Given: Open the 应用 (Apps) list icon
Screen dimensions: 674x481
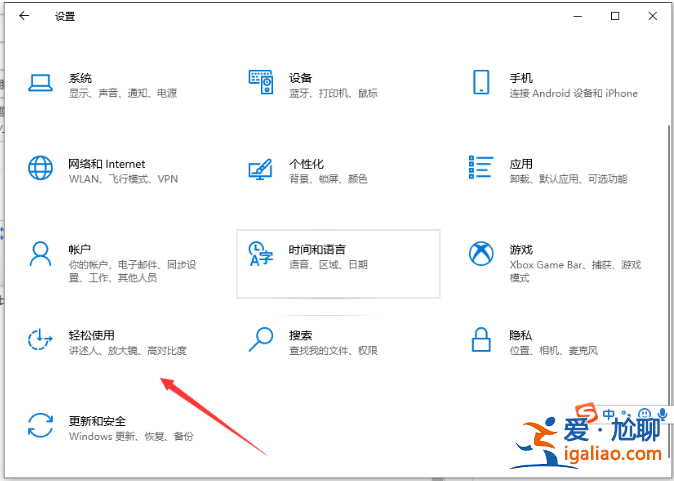Looking at the screenshot, I should 481,167.
